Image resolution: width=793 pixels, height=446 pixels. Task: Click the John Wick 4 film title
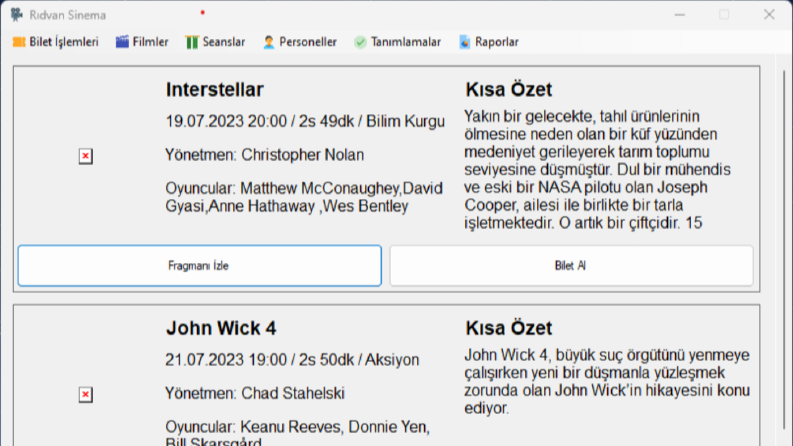tap(221, 328)
